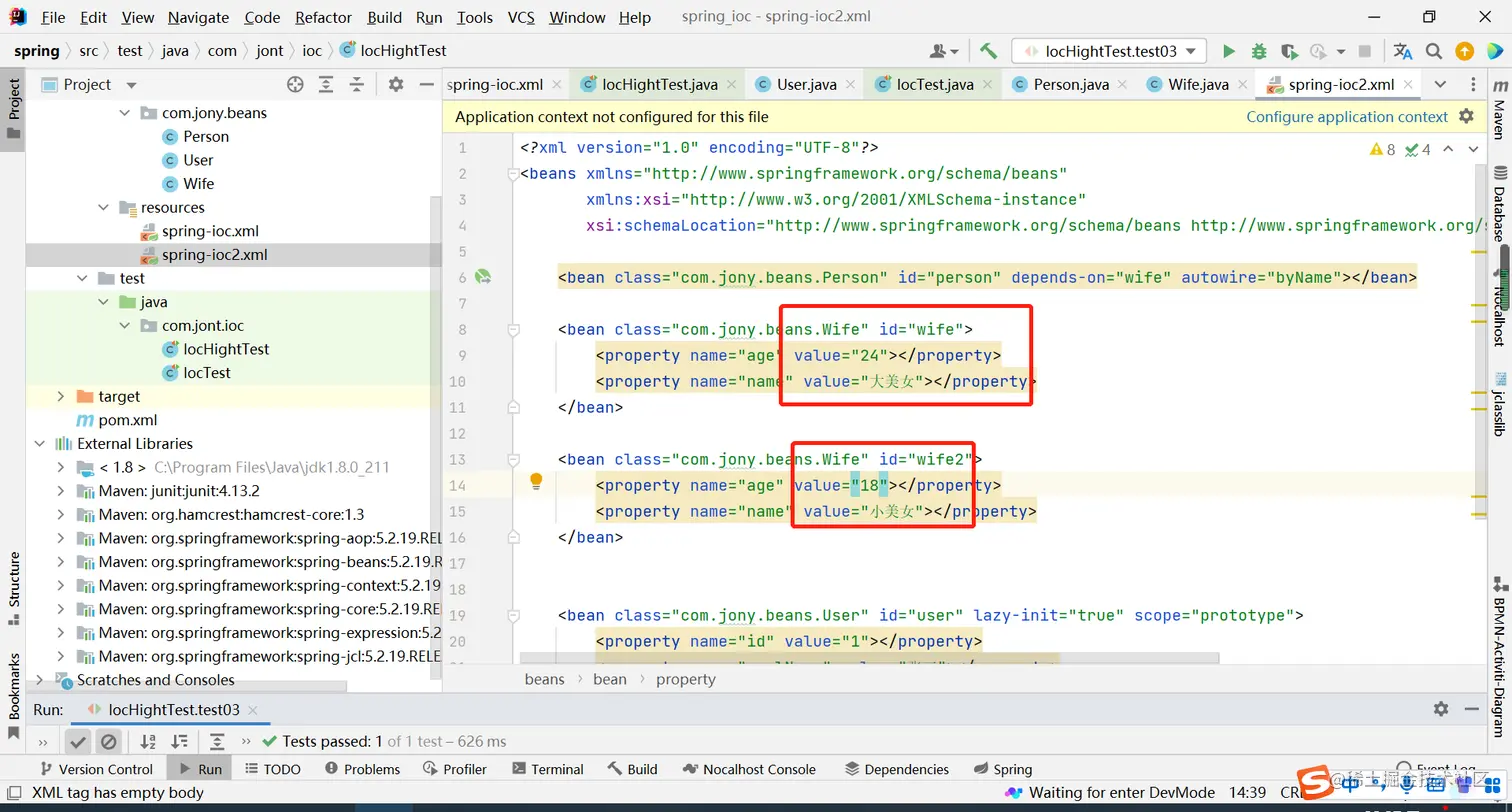Screen dimensions: 1512x812
Task: Select the Person class in the Project tree
Action: 206,137
